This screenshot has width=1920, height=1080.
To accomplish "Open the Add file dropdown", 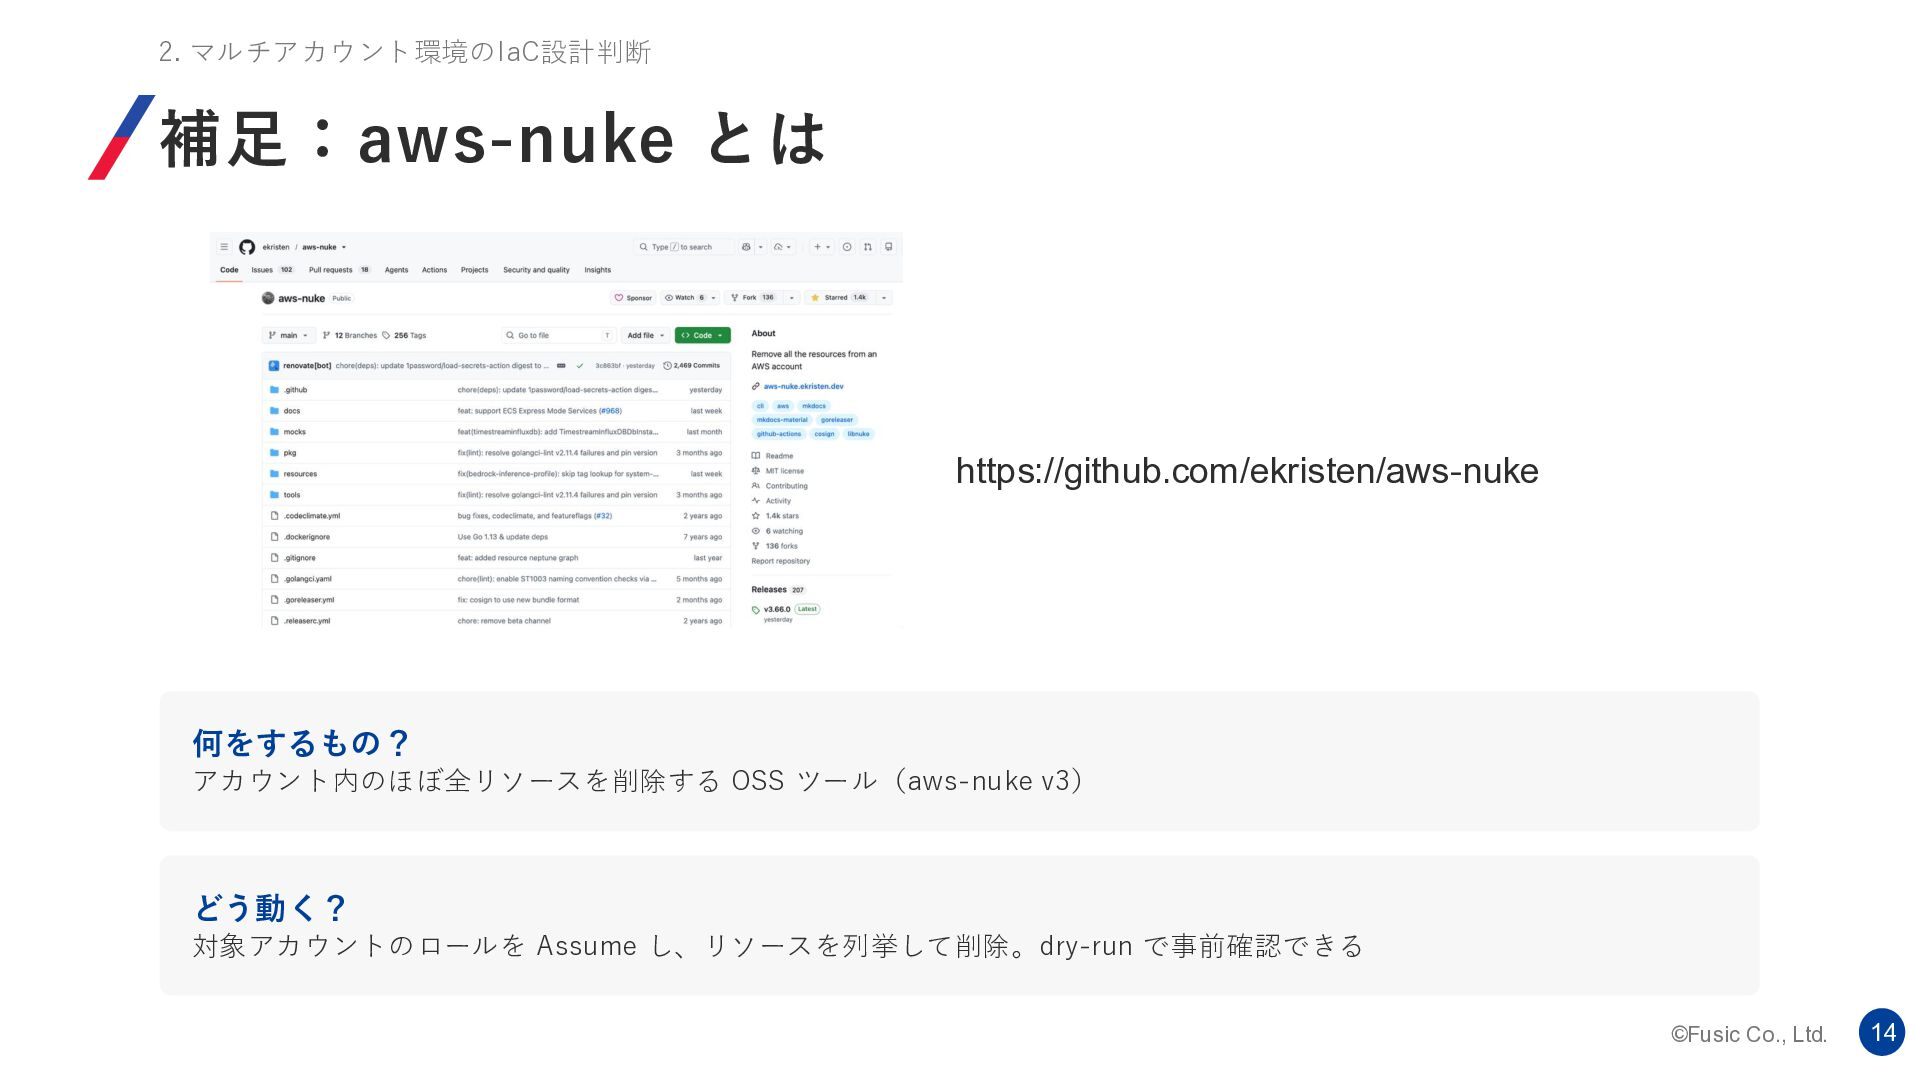I will tap(645, 336).
